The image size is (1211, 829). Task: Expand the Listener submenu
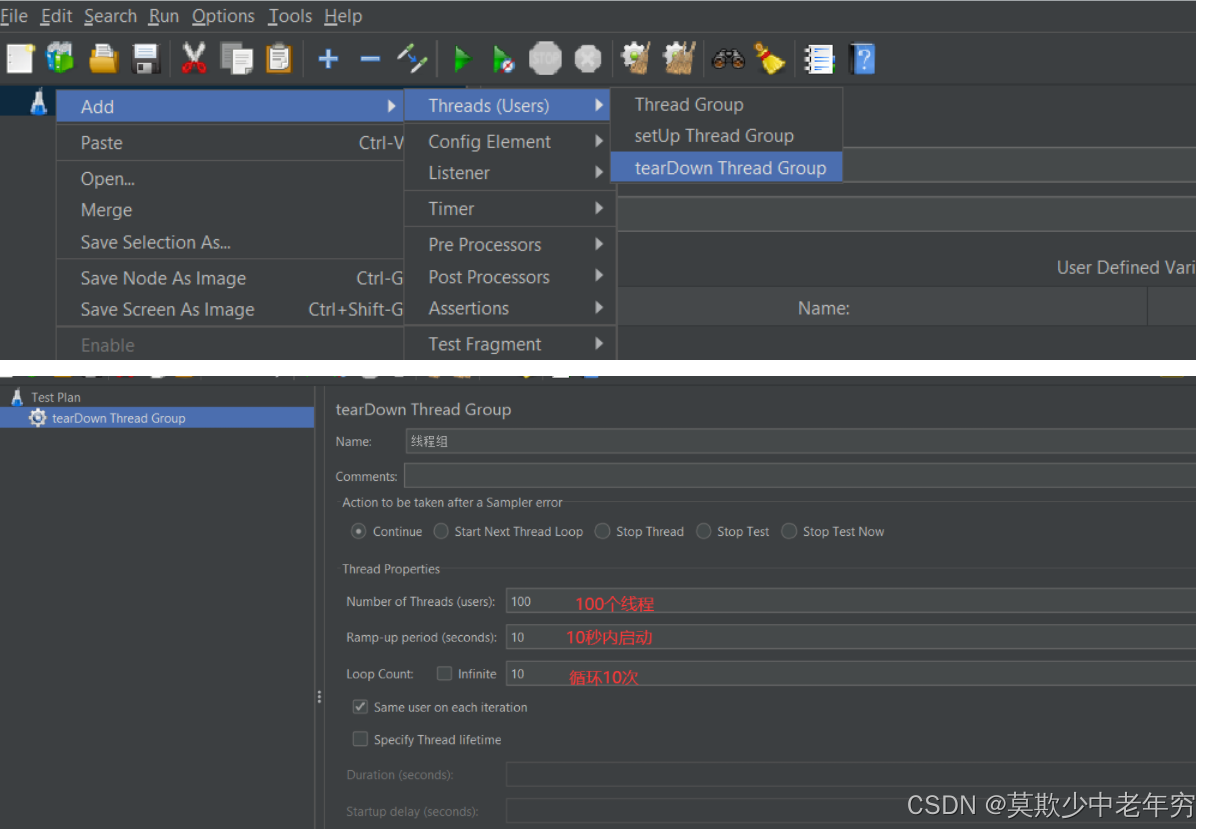510,173
